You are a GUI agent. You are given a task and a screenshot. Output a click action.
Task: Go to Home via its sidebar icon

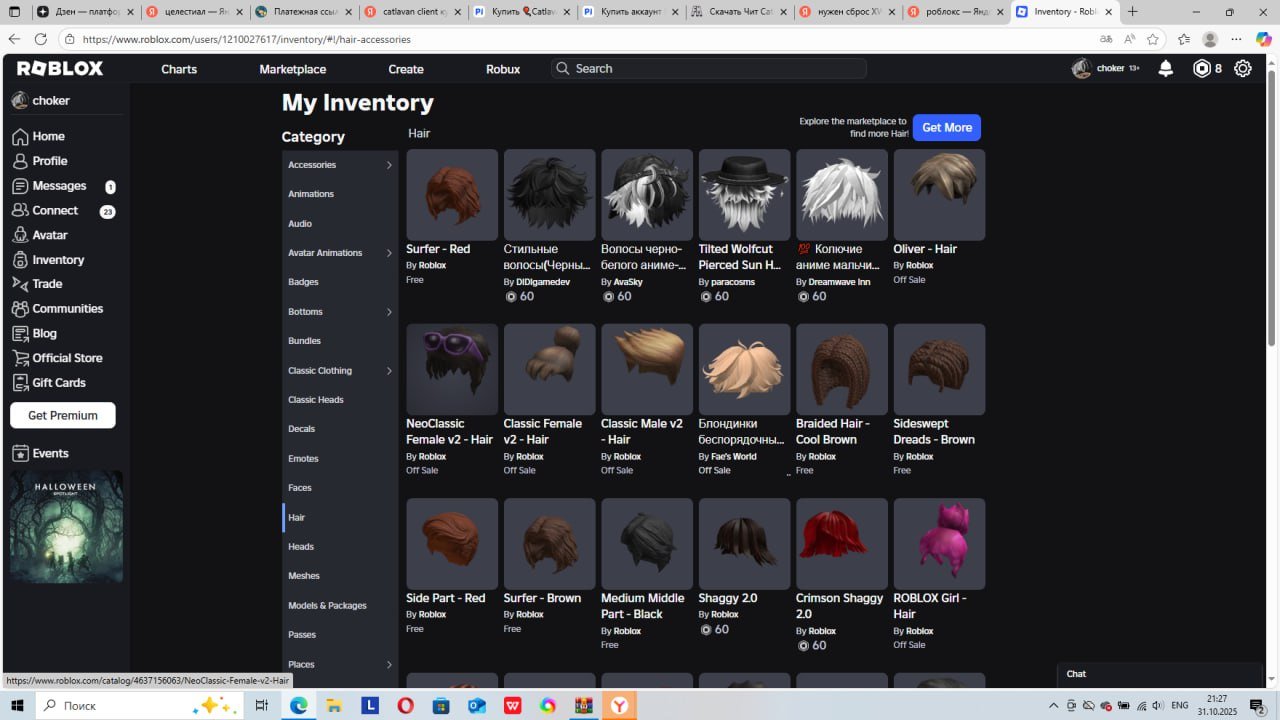[20, 136]
